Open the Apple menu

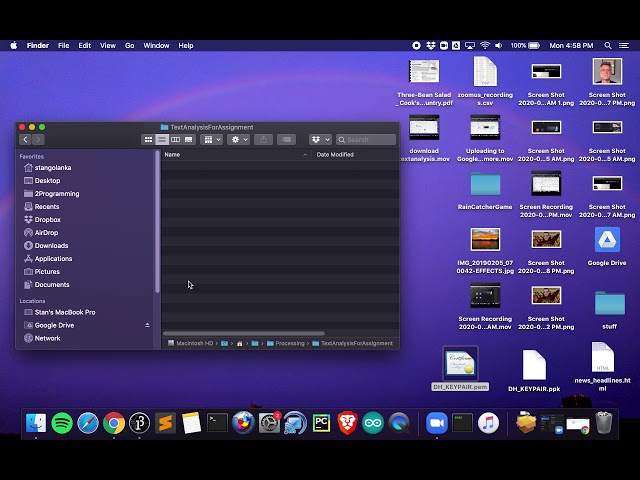coord(14,46)
